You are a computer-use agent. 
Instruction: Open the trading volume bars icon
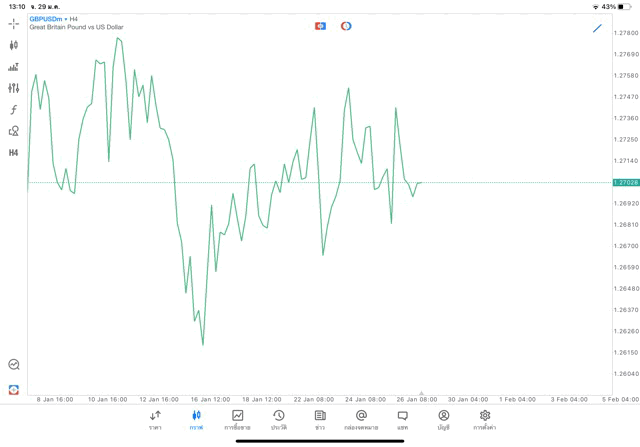tap(13, 67)
